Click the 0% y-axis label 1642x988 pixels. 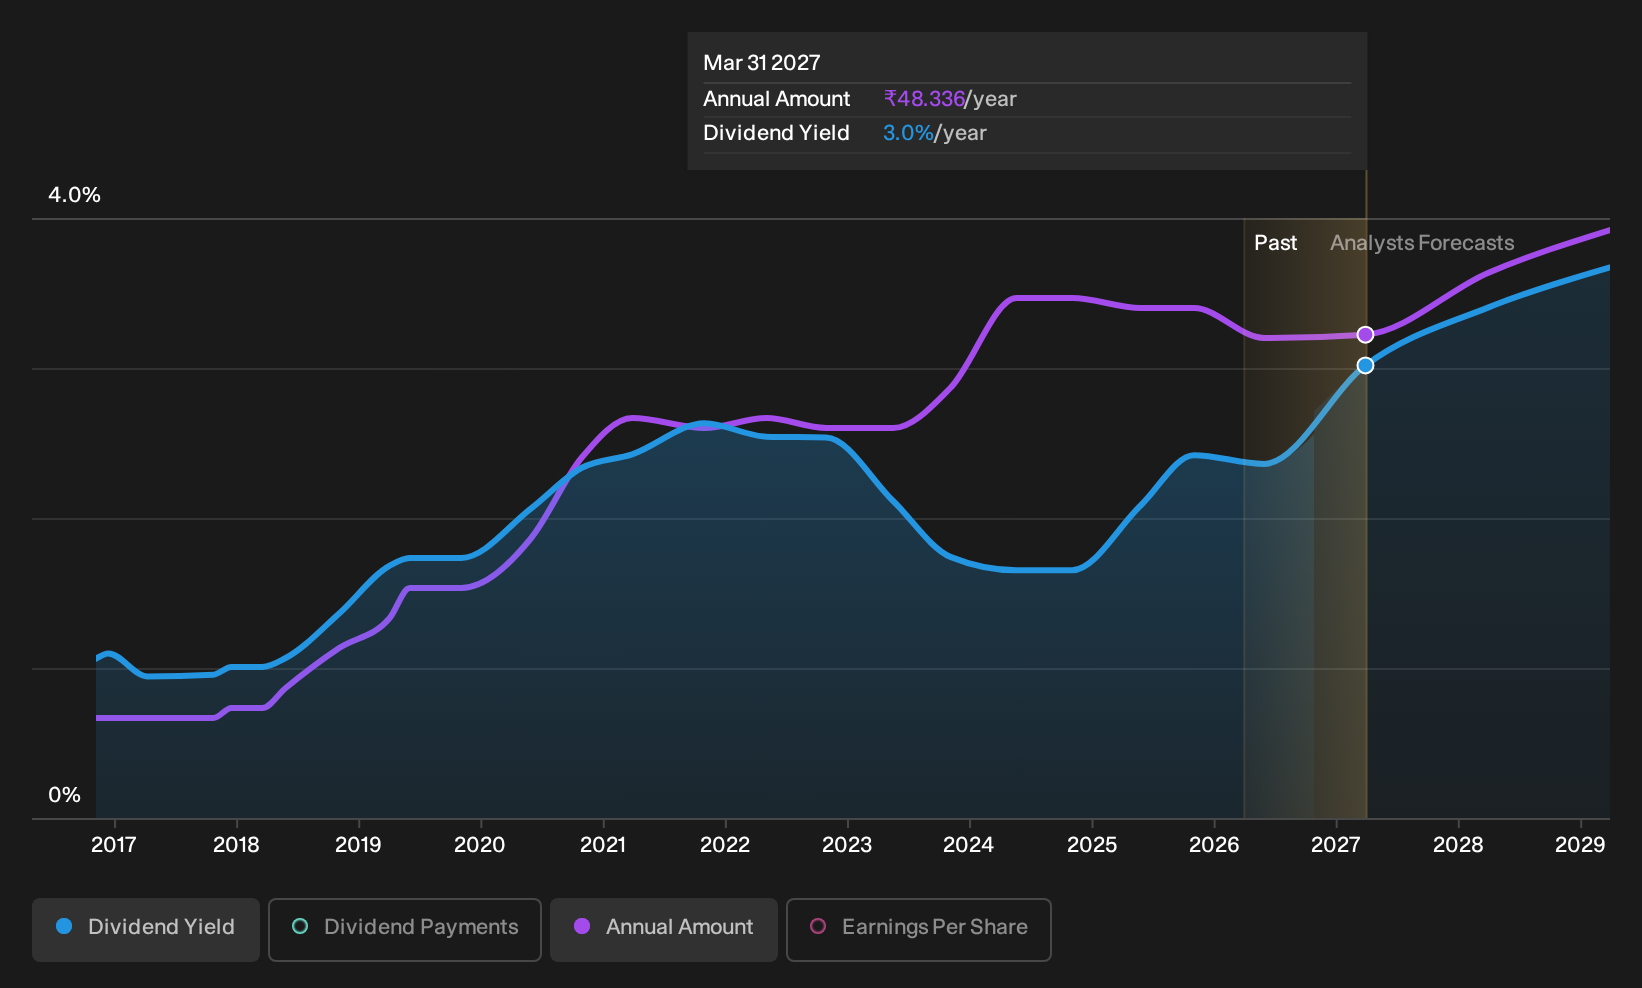pyautogui.click(x=64, y=795)
